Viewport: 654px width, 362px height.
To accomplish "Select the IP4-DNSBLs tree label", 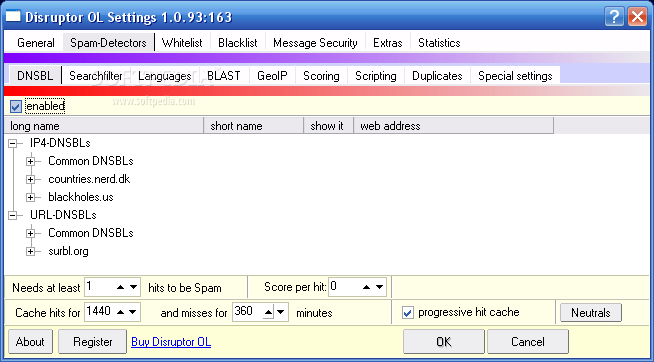I will point(60,143).
